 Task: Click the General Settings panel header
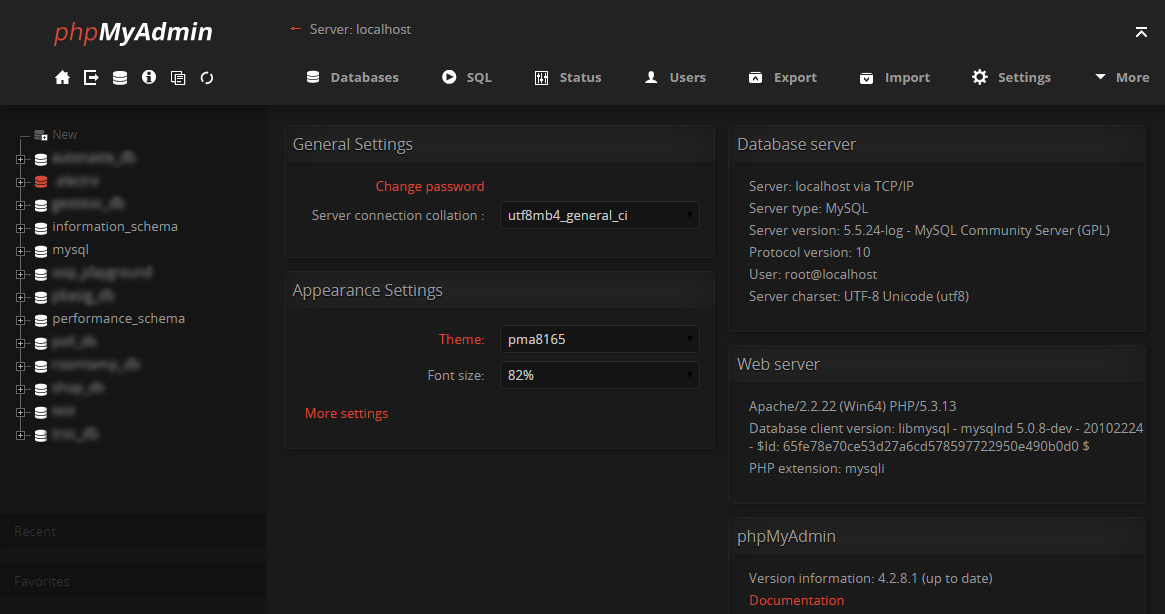(x=499, y=144)
